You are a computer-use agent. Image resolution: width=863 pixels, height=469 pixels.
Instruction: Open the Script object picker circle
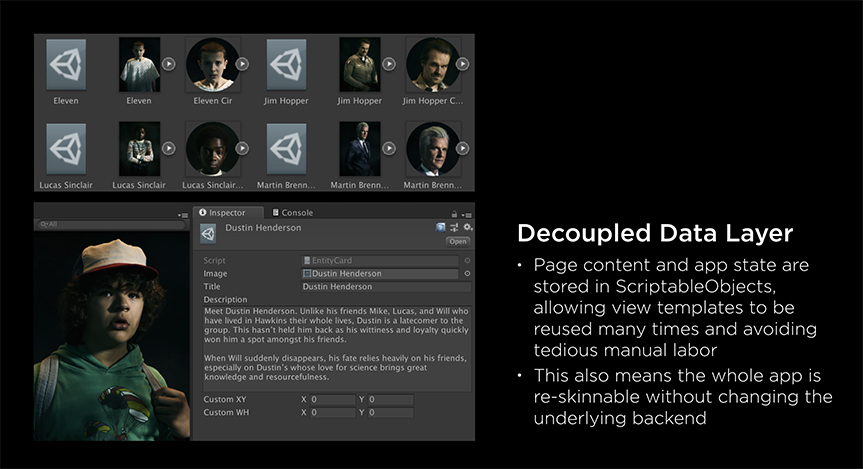click(467, 260)
